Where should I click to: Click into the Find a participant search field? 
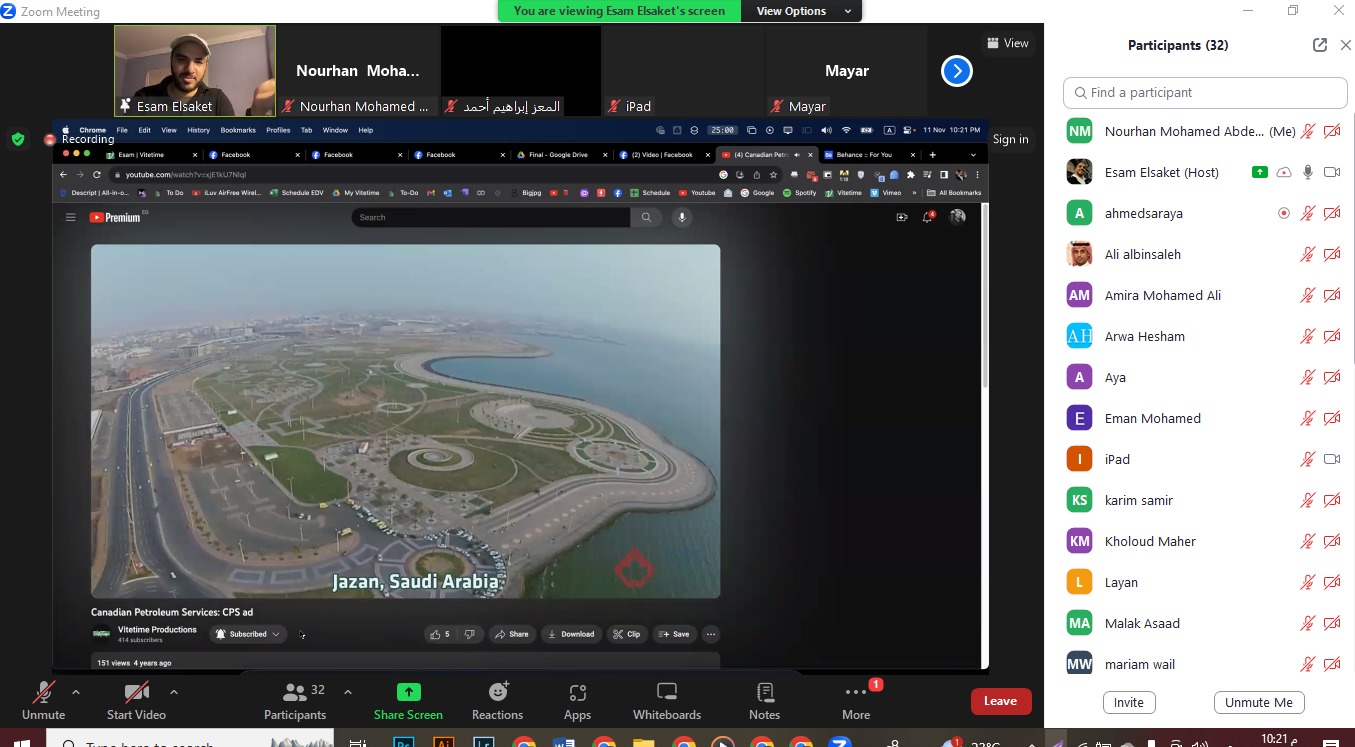[1205, 92]
